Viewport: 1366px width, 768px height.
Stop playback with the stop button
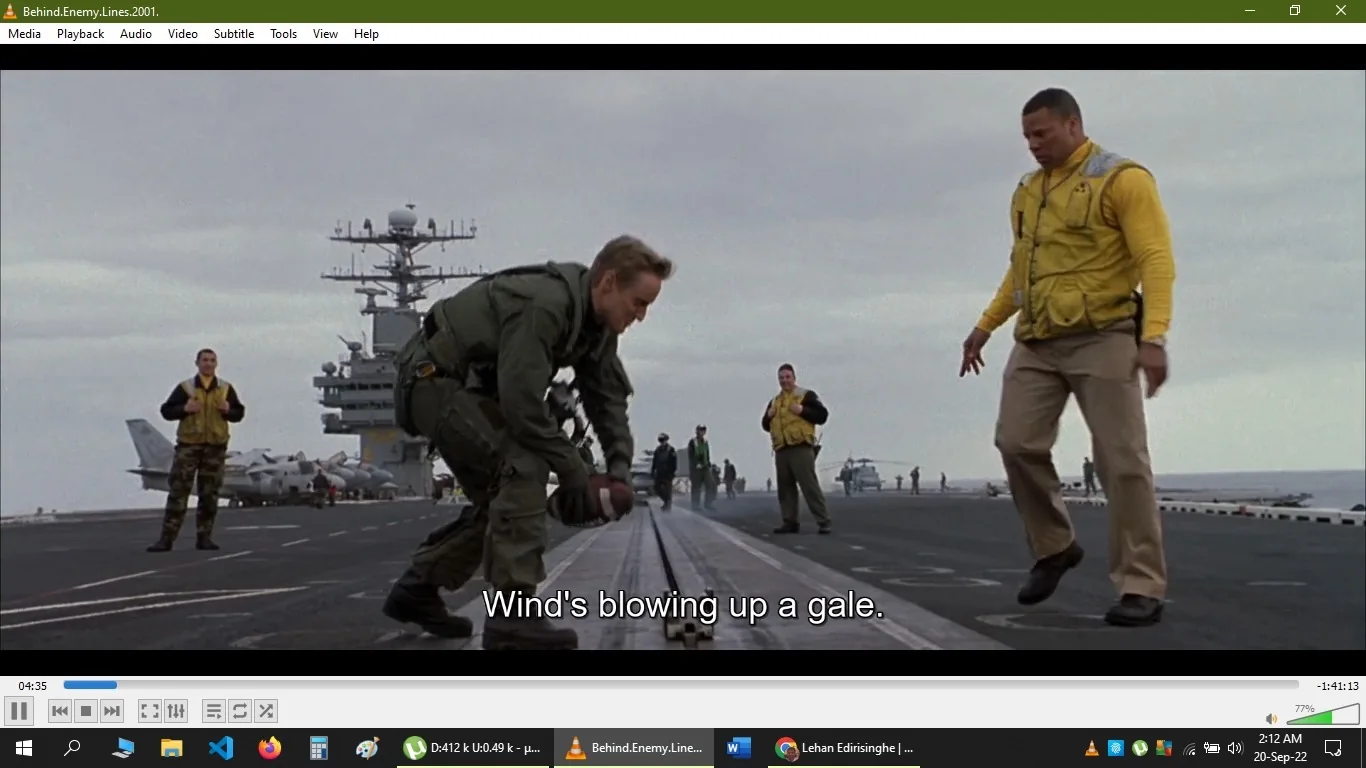click(x=86, y=711)
